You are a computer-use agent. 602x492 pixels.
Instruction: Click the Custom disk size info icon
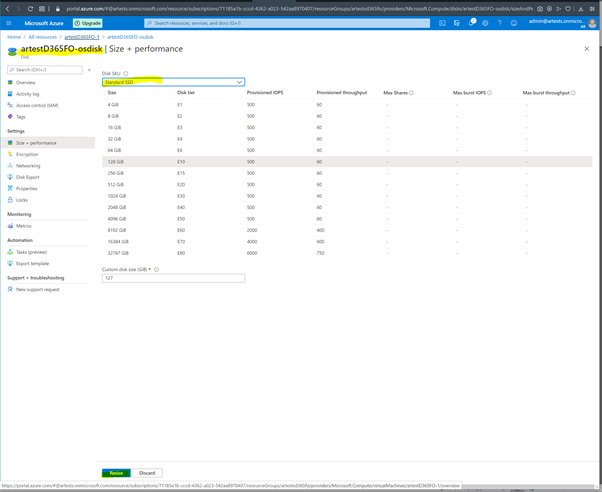tap(157, 269)
